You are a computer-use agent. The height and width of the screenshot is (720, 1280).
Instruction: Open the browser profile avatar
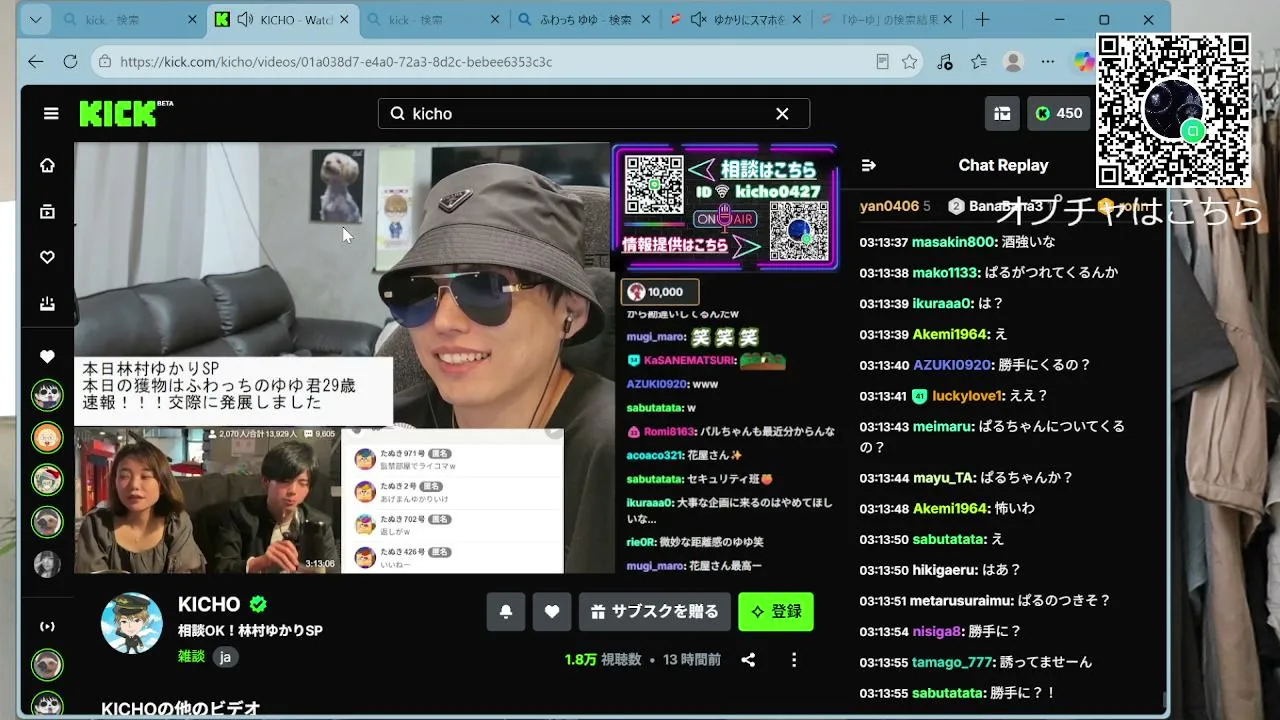[1013, 62]
